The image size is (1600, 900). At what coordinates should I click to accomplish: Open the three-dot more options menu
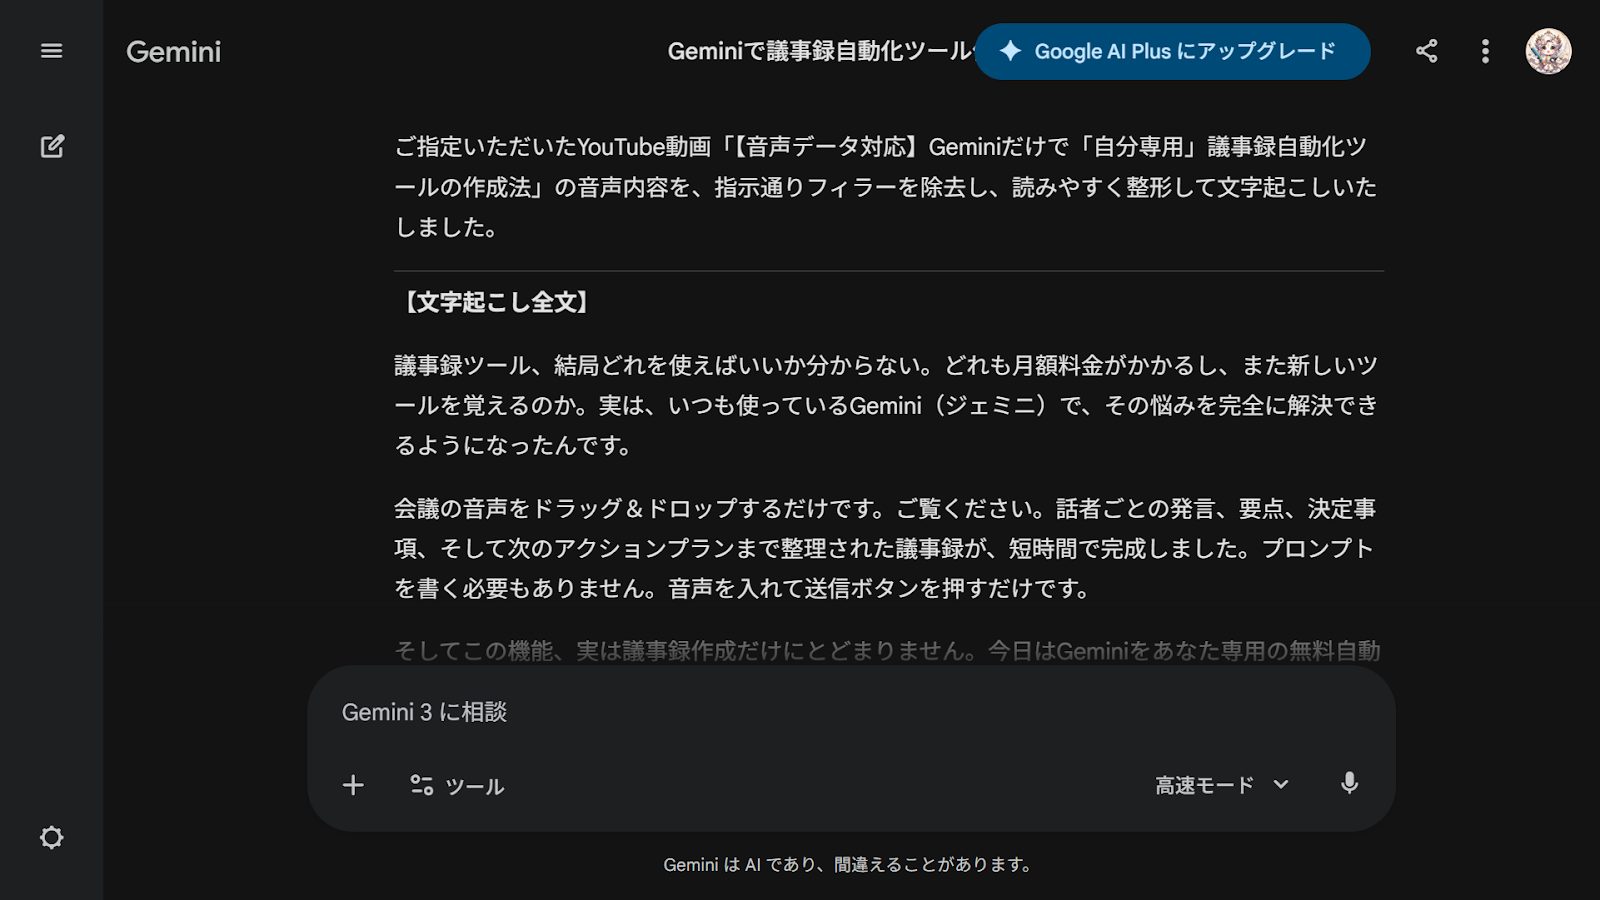point(1485,51)
